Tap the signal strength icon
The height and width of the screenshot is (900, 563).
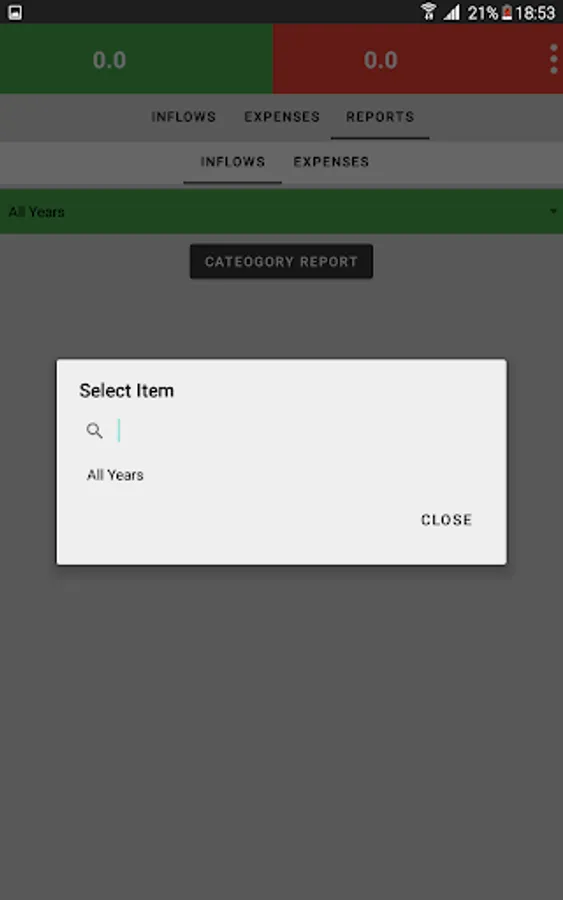tap(452, 12)
